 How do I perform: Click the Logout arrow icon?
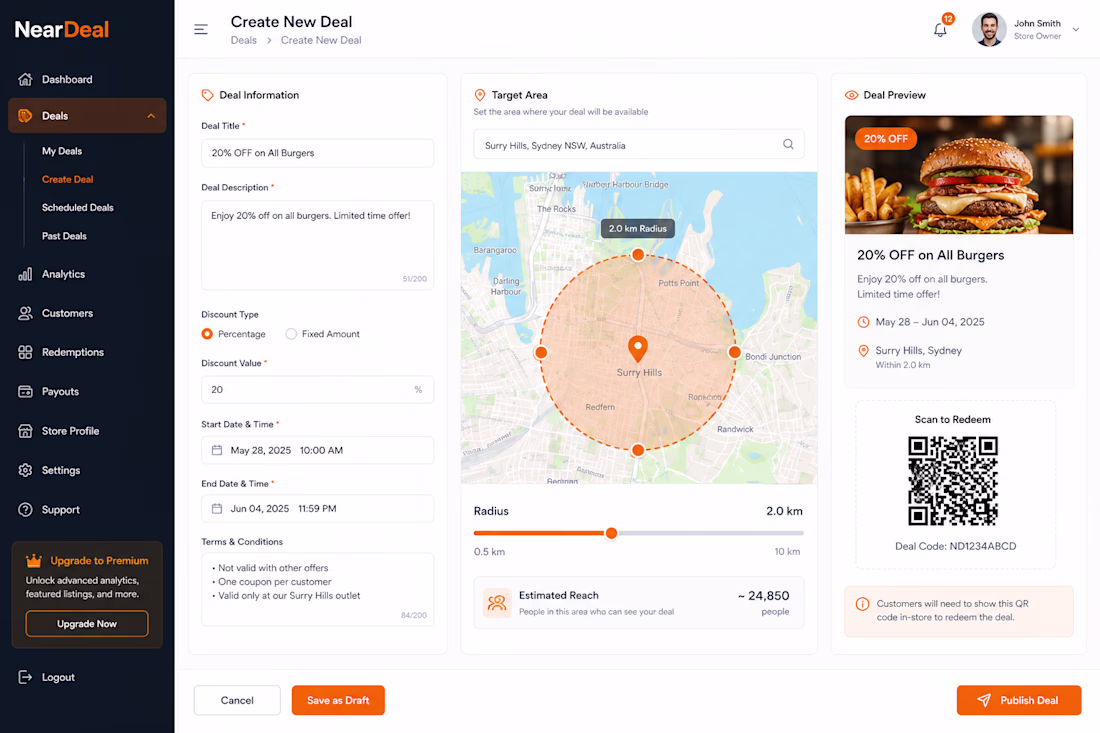(x=25, y=677)
